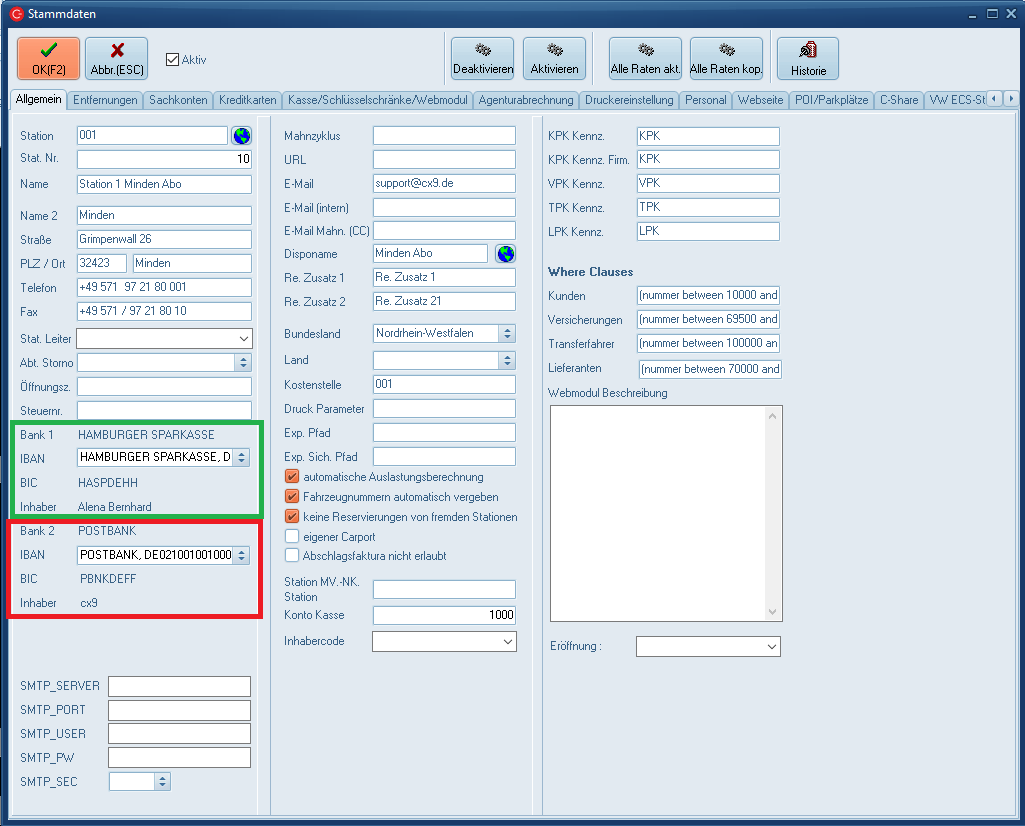This screenshot has height=826, width=1025.
Task: Click the globe icon beside Disponame field
Action: pos(505,254)
